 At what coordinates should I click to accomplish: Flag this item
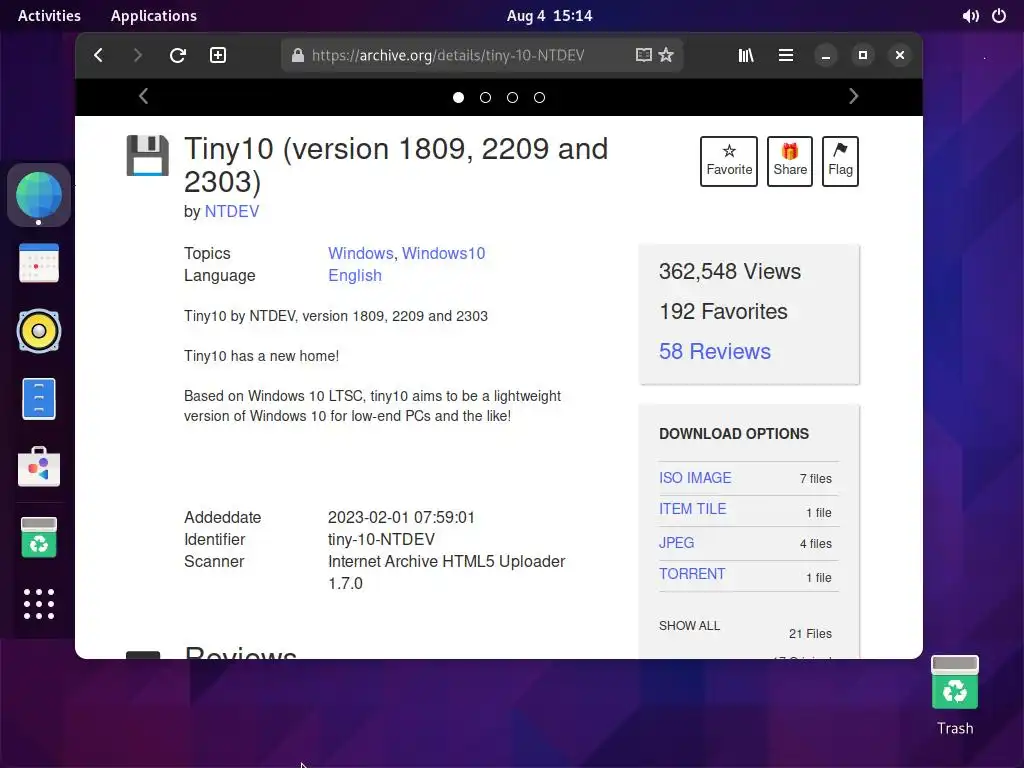[x=840, y=161]
